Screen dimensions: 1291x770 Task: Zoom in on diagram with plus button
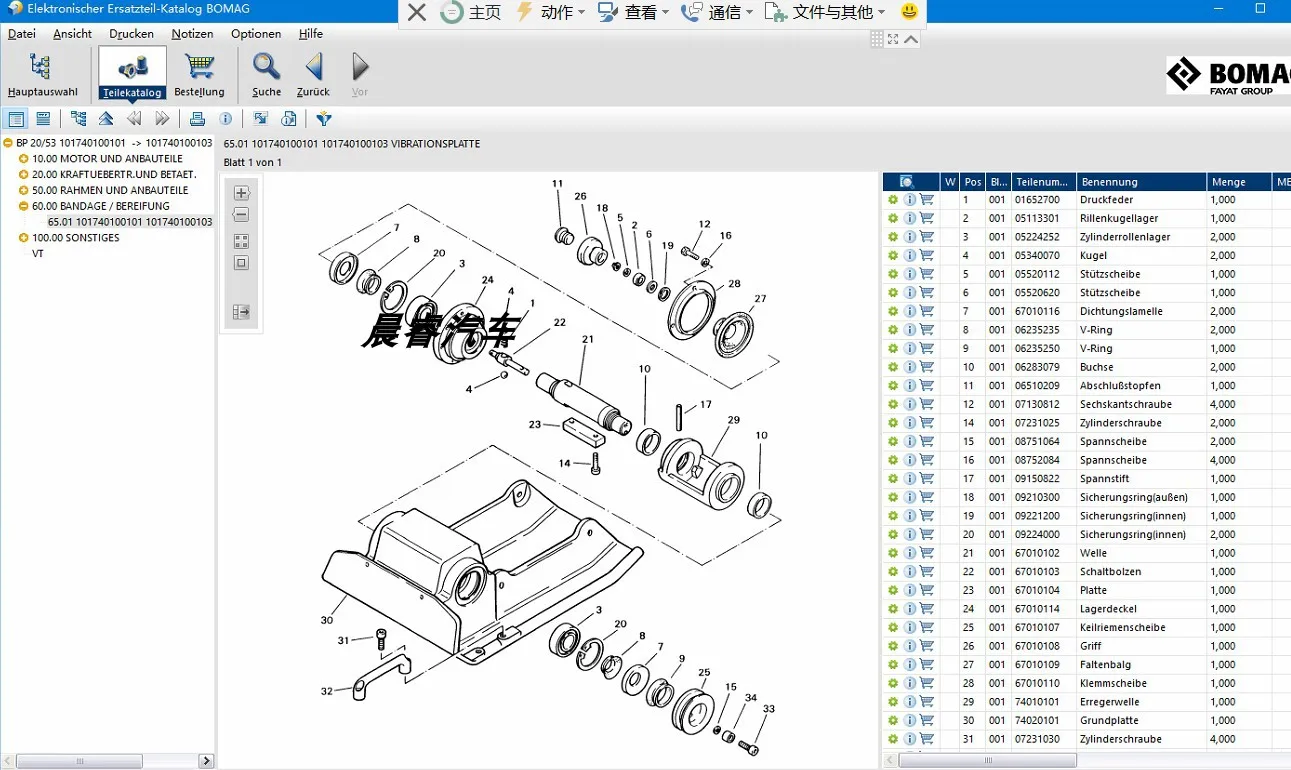coord(241,193)
